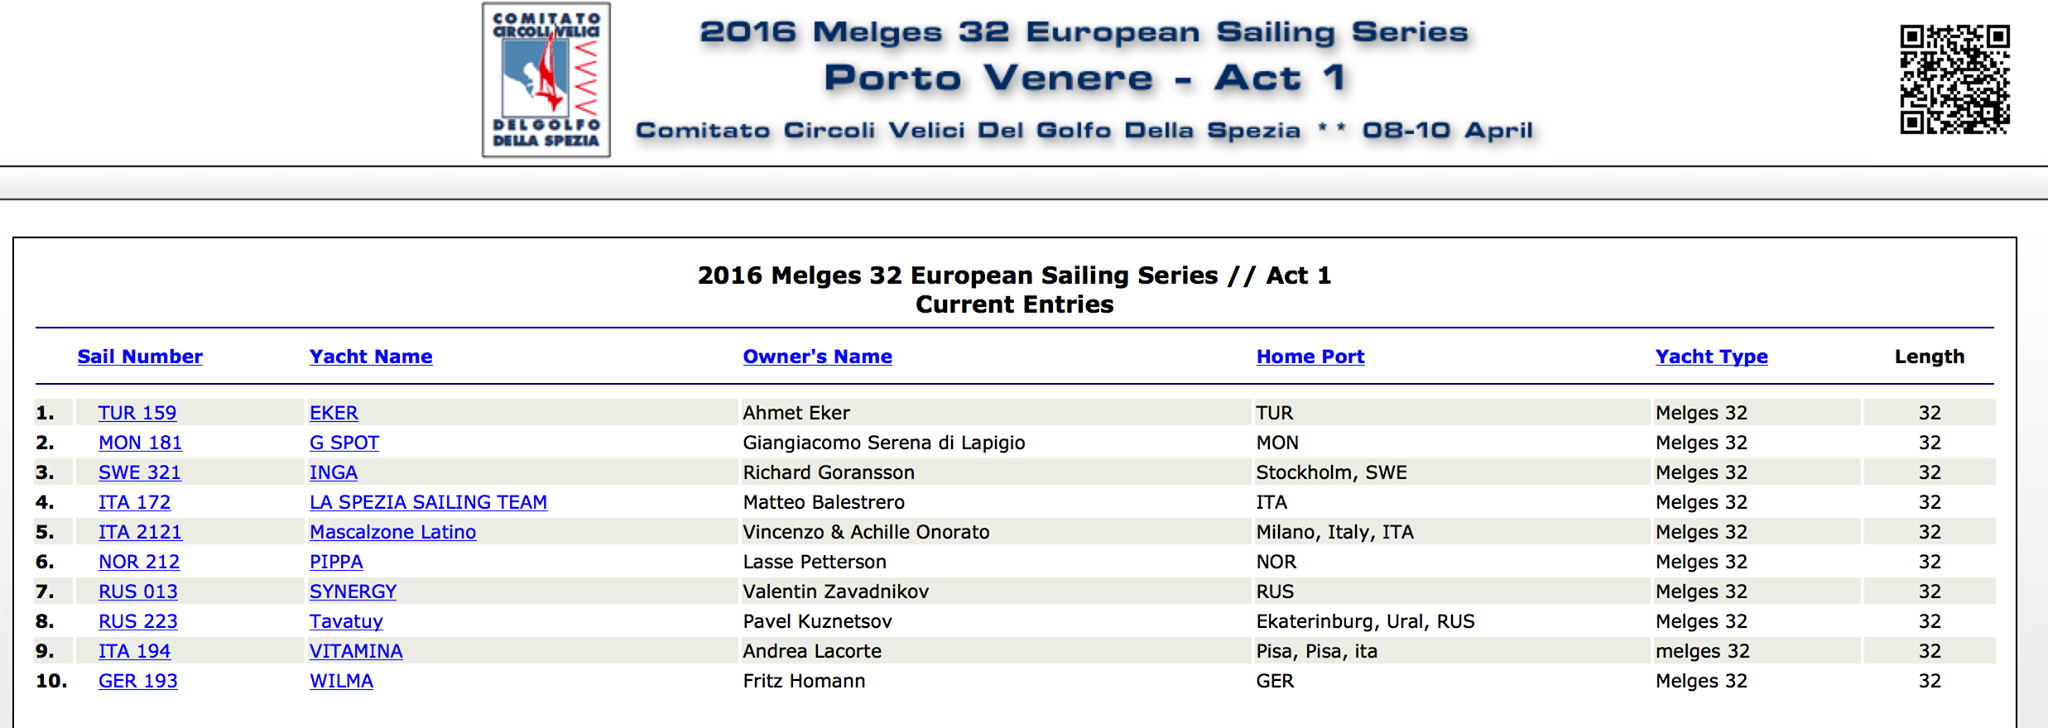Open sail number ITA 194

(x=134, y=652)
